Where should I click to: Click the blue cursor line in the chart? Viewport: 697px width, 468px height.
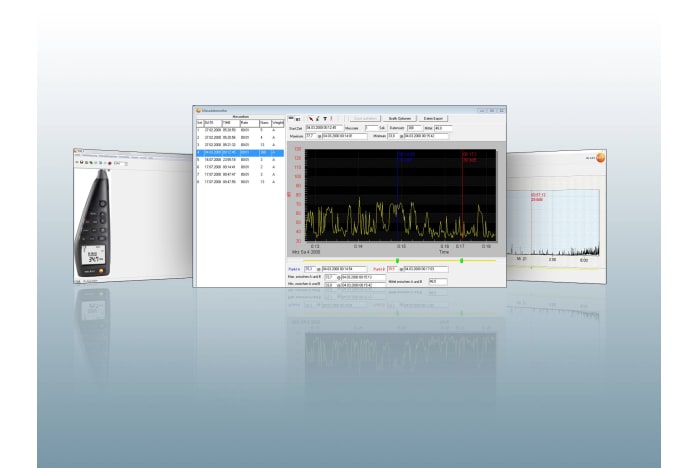pos(398,196)
